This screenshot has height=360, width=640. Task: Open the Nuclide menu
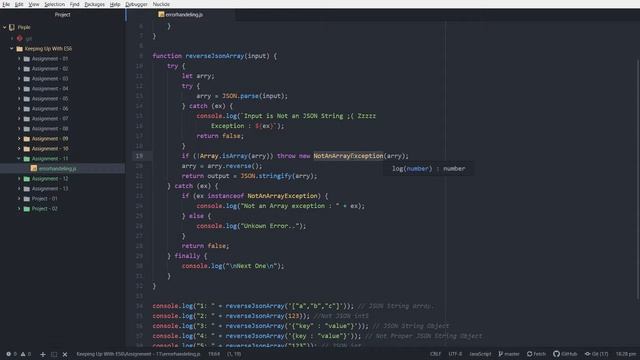coord(161,4)
